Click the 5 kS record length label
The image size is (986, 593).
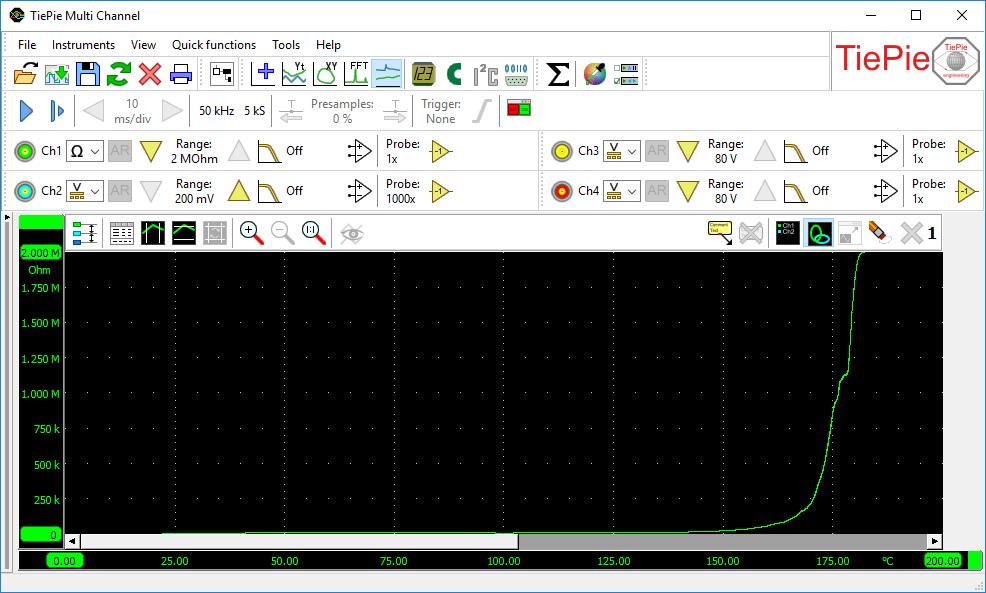coord(254,111)
